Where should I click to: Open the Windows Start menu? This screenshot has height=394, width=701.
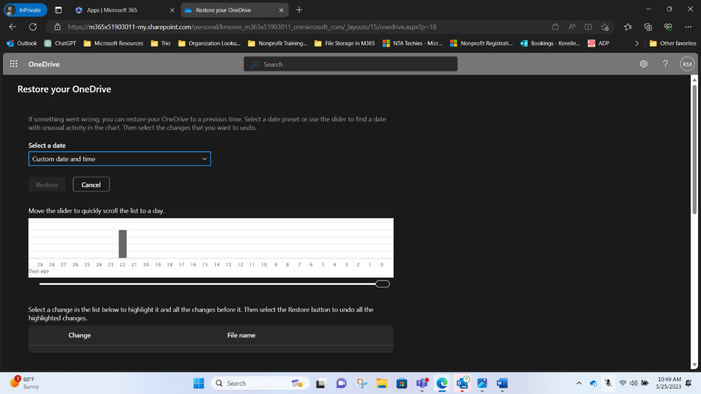(198, 383)
